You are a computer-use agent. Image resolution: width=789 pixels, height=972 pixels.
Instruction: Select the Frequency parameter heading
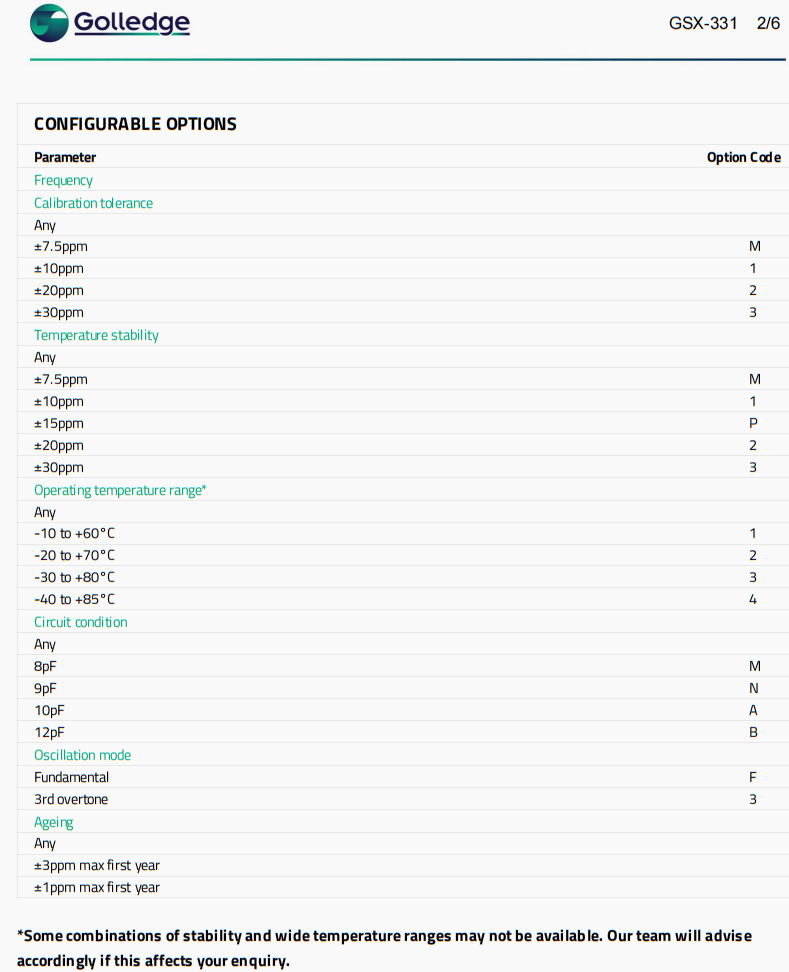63,180
